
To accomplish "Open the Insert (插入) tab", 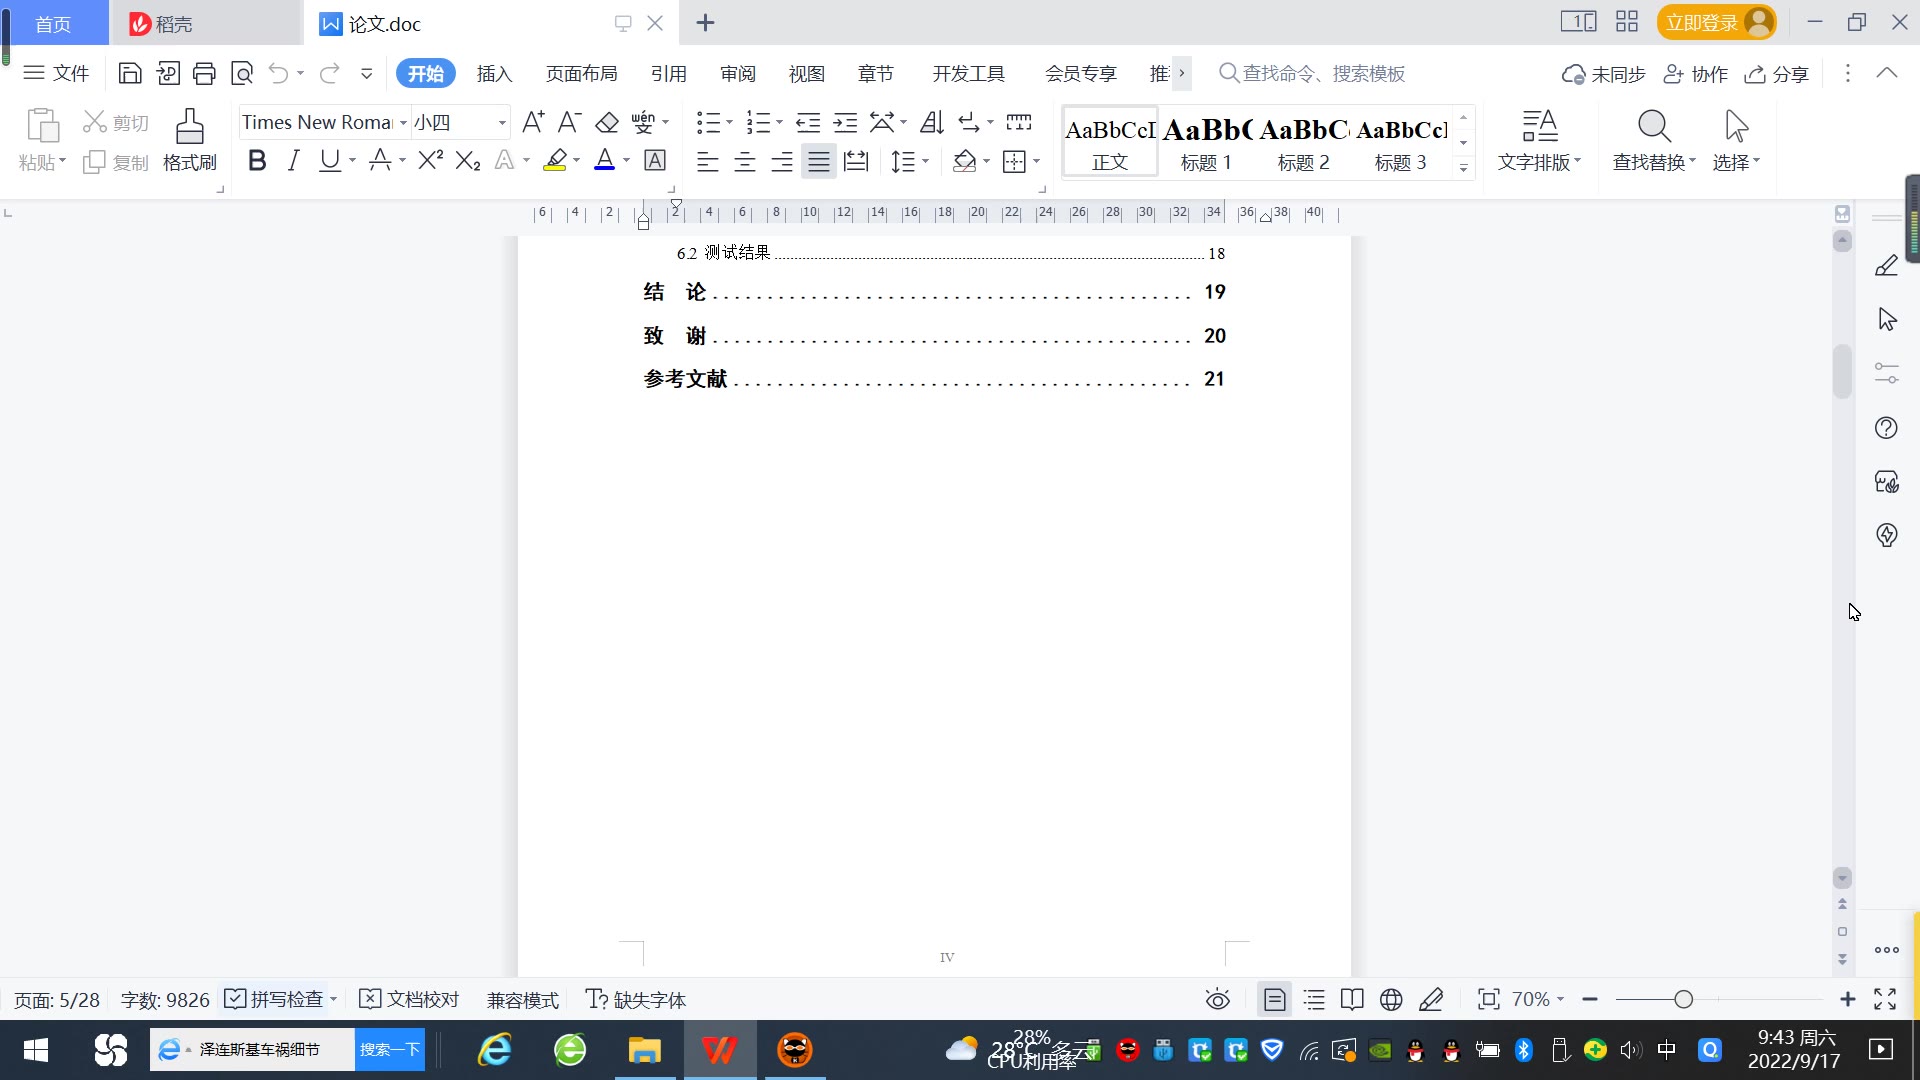I will coord(494,73).
